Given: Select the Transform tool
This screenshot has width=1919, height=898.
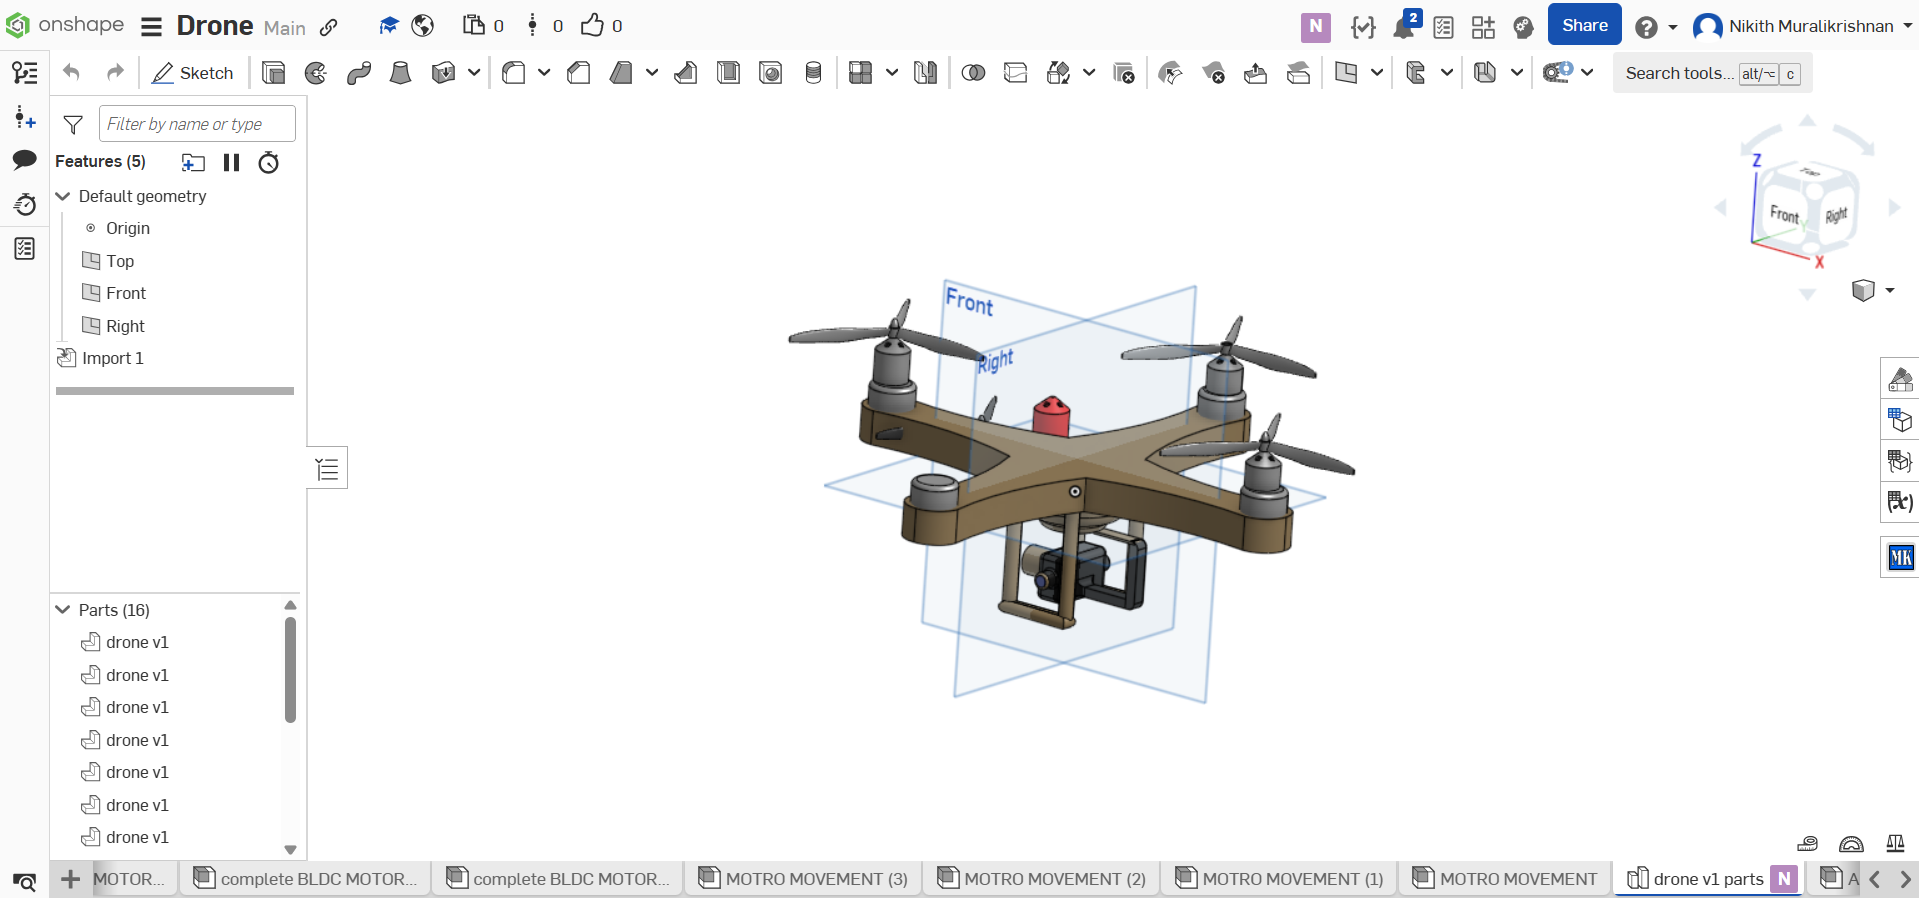Looking at the screenshot, I should [1058, 73].
